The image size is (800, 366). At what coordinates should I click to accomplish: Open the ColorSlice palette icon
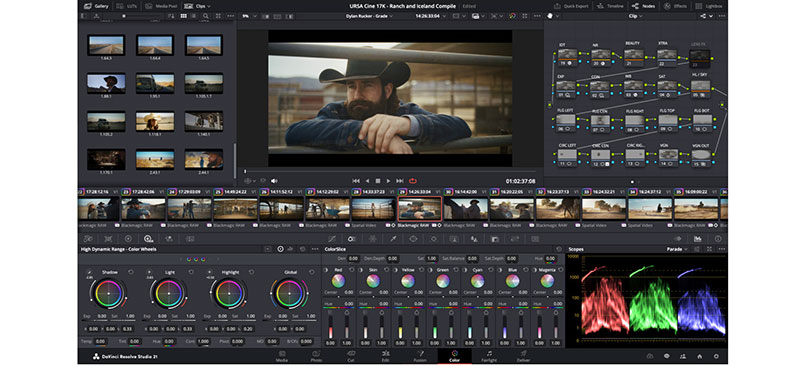click(x=352, y=238)
